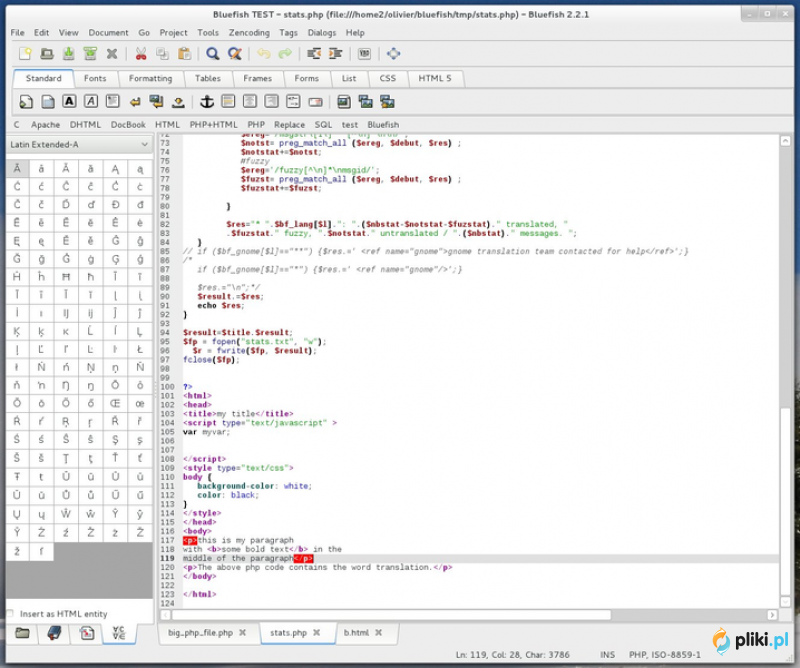
Task: Open the snippets side panel tab
Action: [x=87, y=633]
